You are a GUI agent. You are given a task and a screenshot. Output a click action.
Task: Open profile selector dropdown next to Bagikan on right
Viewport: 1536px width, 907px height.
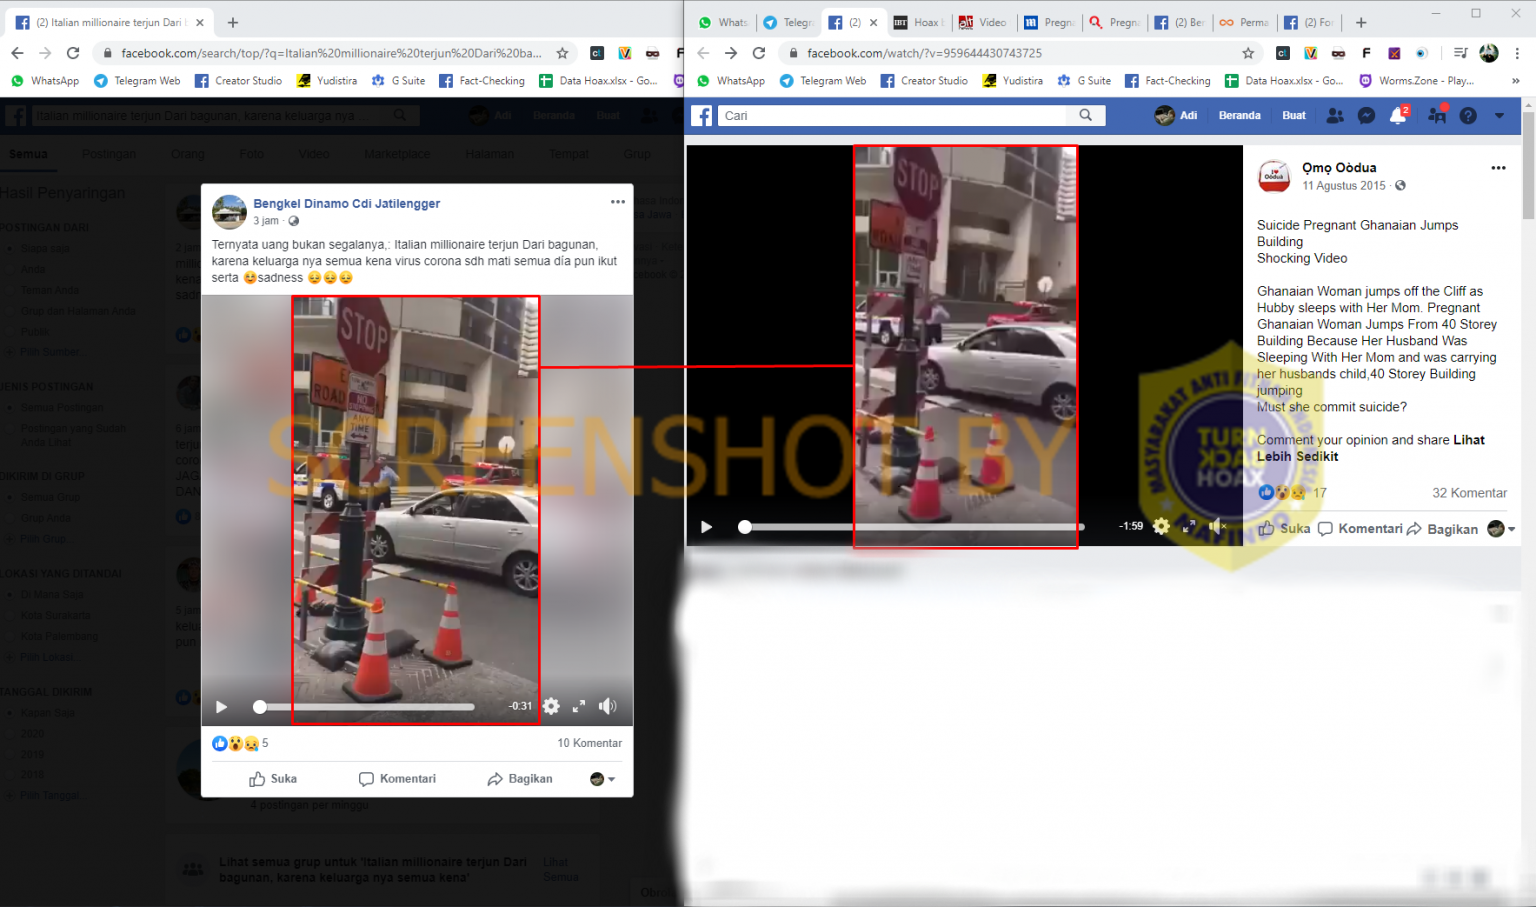(1501, 529)
